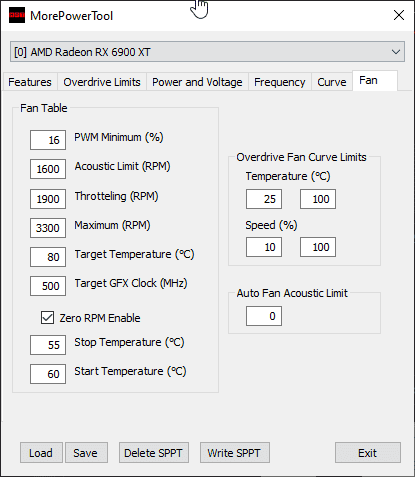Select the Target Temperature field showing 80
415x477 pixels.
pyautogui.click(x=48, y=257)
